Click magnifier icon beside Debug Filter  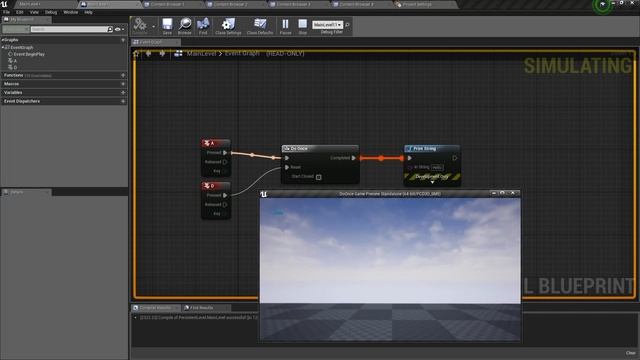click(x=347, y=25)
